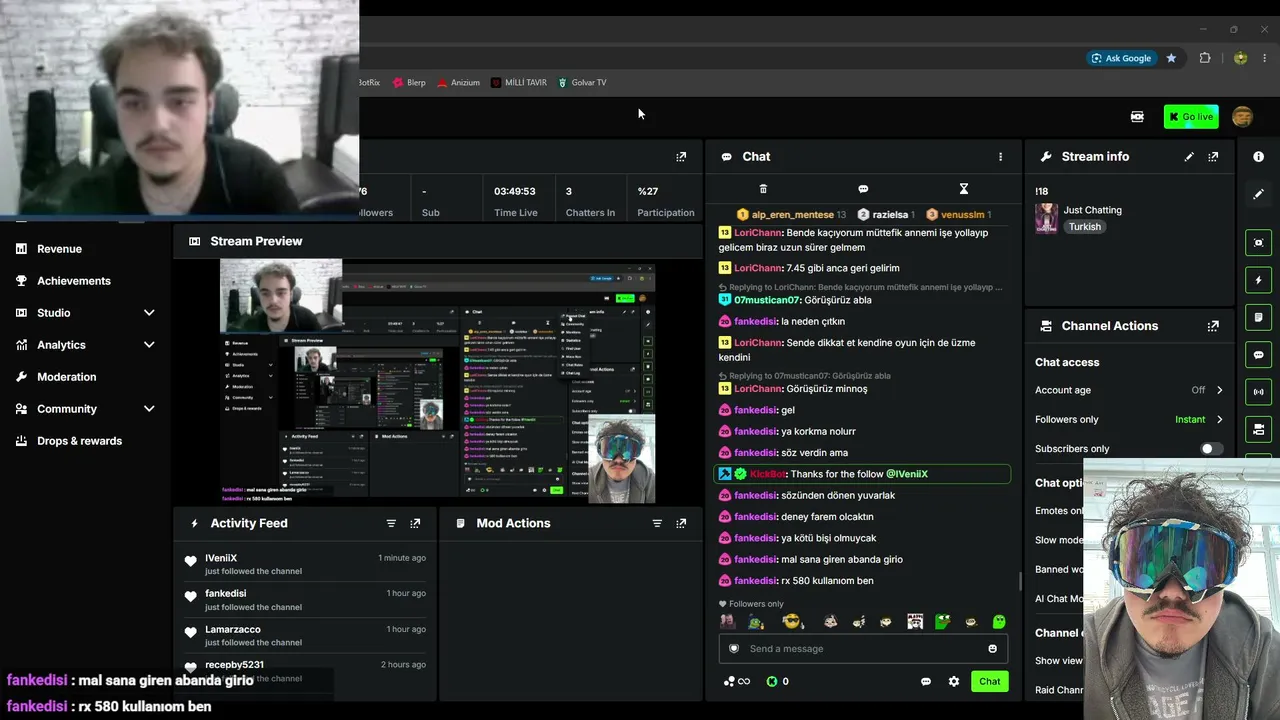Toggle the Subscribers only switch
Image resolution: width=1280 pixels, height=720 pixels.
[1211, 449]
